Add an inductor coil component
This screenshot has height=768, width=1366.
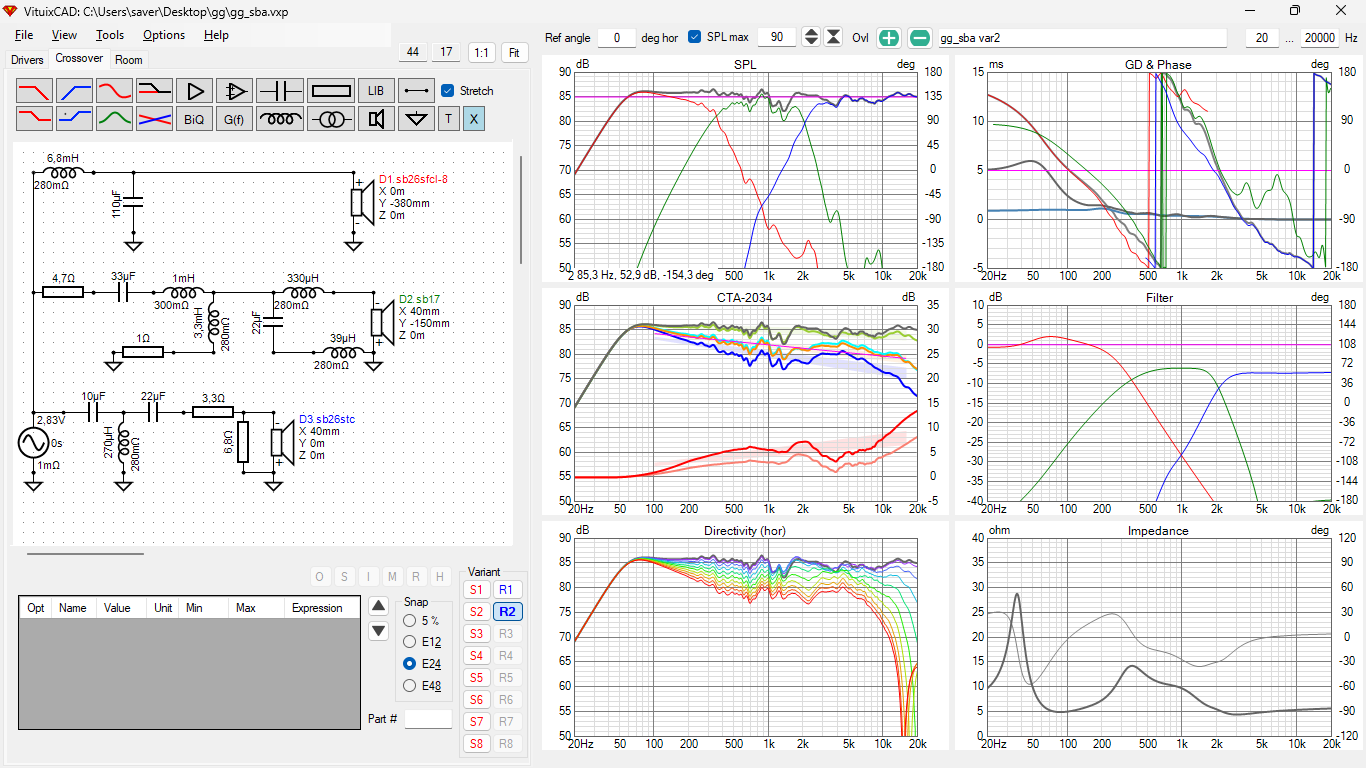(x=280, y=119)
